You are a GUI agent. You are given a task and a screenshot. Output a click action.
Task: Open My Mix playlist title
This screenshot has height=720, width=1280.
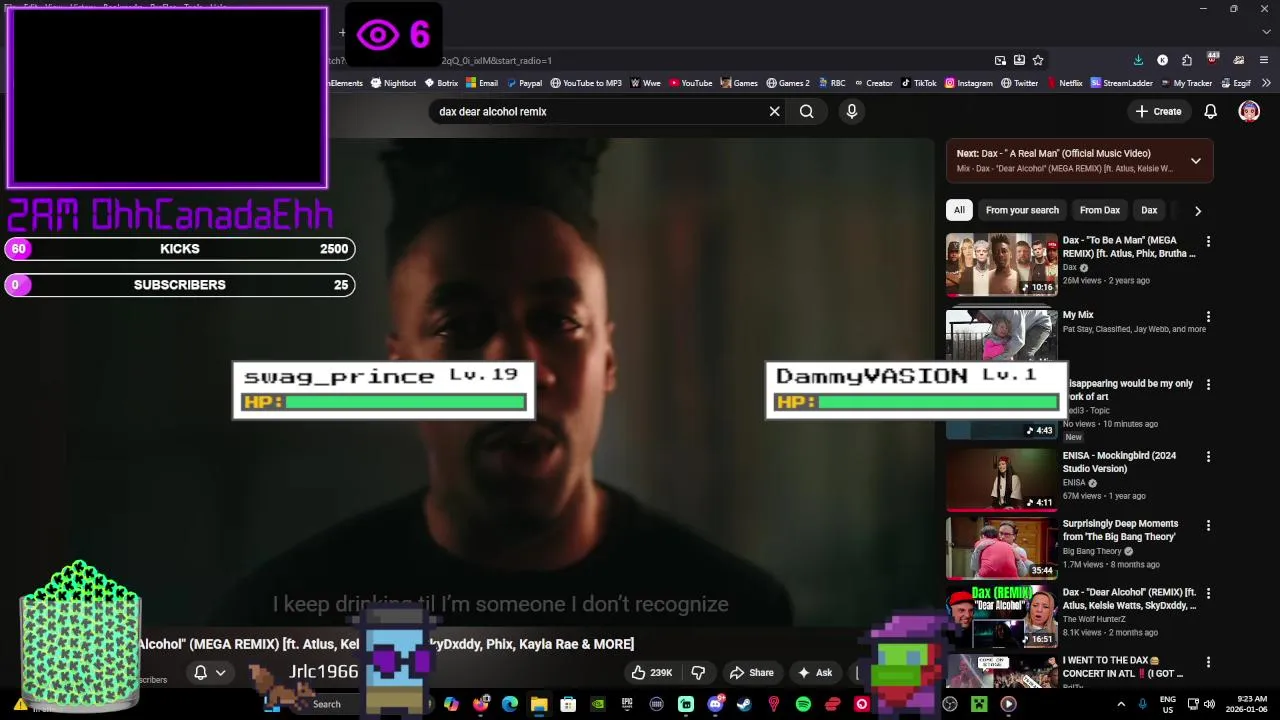coord(1078,315)
